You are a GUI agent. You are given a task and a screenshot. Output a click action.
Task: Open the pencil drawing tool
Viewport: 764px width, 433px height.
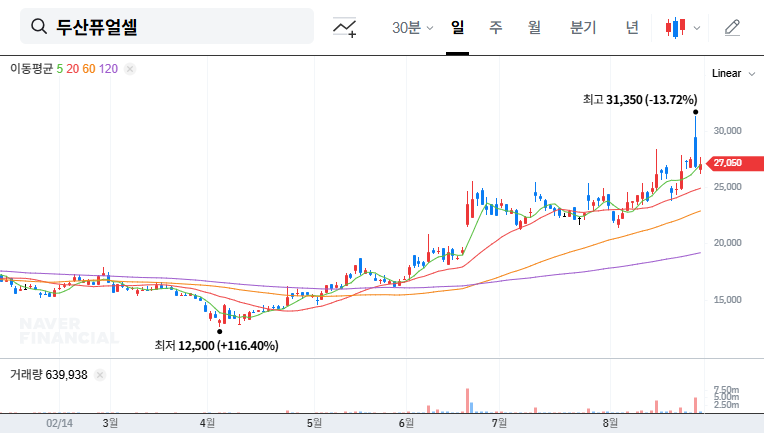[732, 27]
